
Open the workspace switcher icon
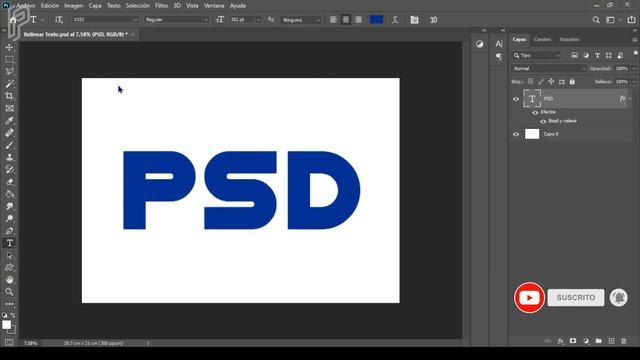click(x=610, y=20)
